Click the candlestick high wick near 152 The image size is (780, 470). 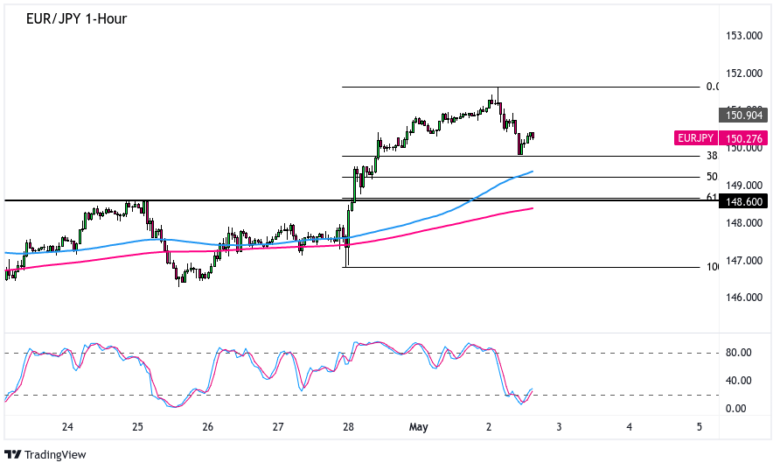(x=497, y=91)
